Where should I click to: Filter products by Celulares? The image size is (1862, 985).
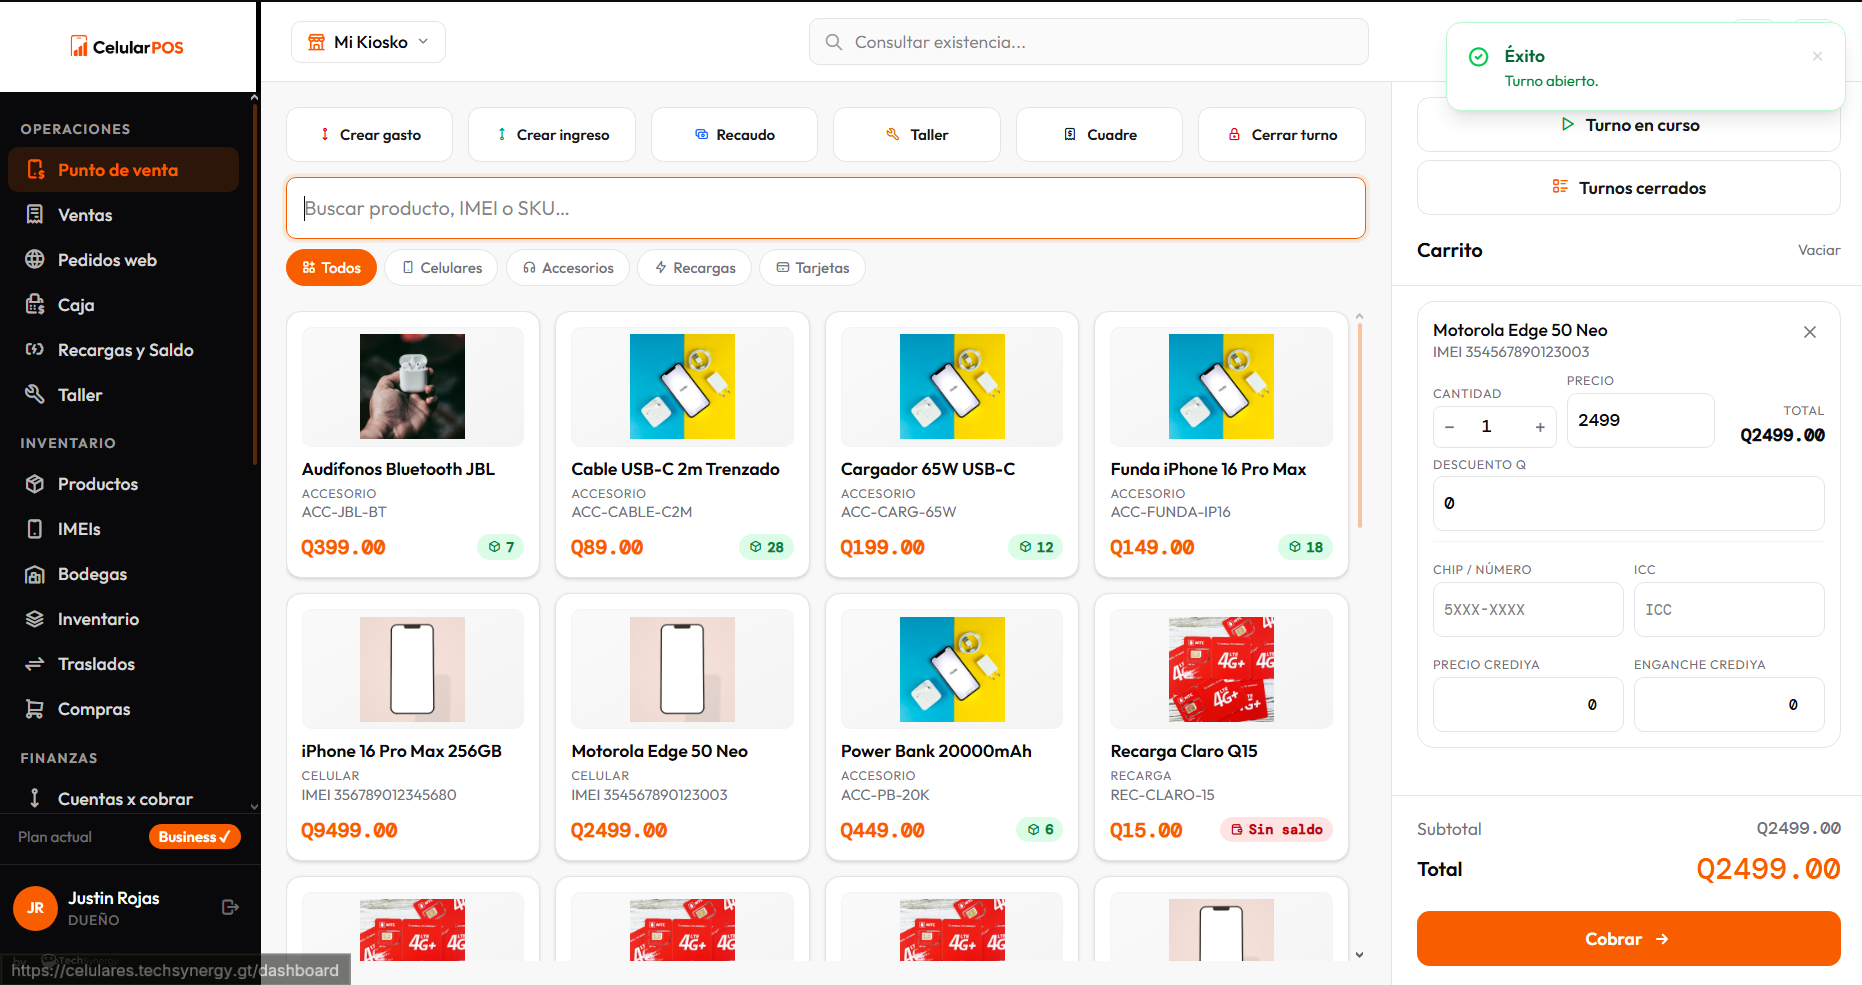point(441,267)
